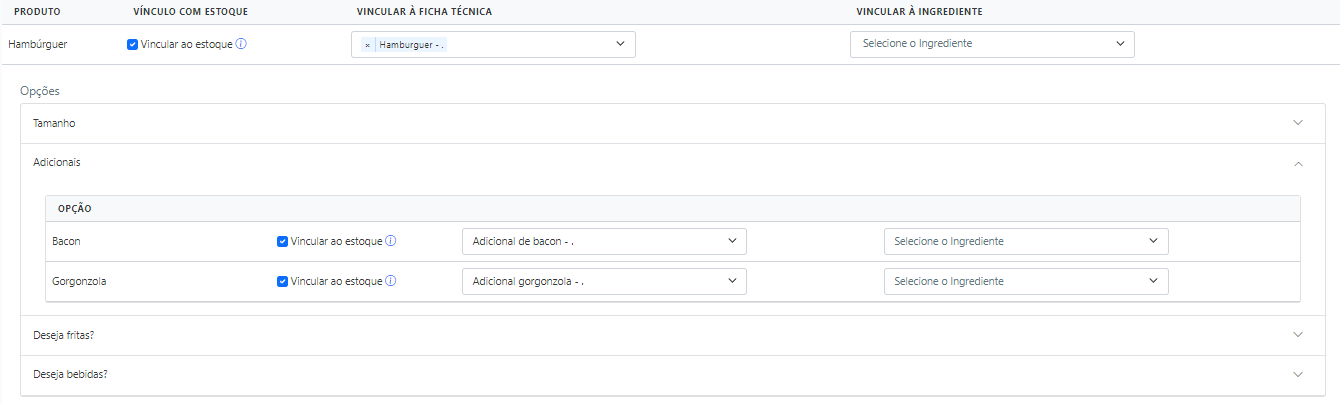Click the Adicionais section title
The image size is (1340, 405).
point(57,162)
